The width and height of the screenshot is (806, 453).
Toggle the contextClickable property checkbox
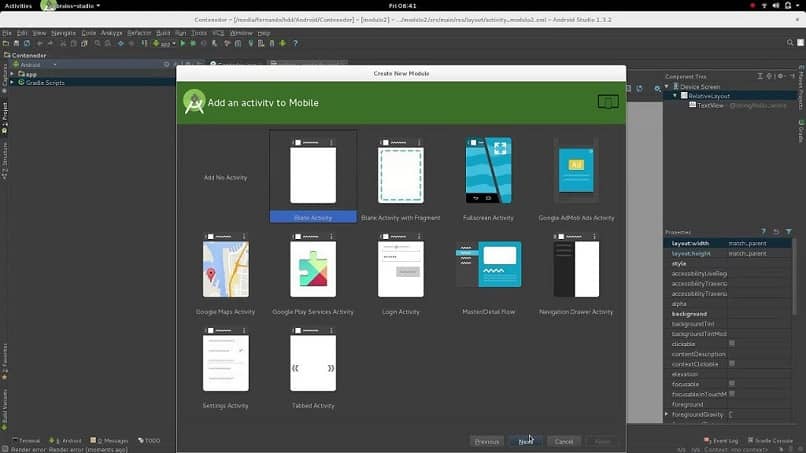click(731, 364)
